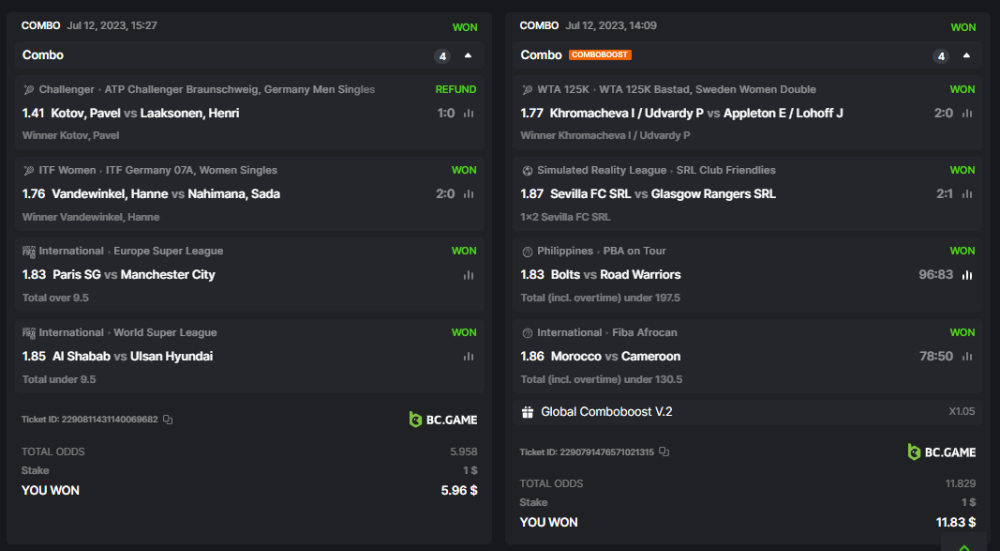Viewport: 1000px width, 551px height.
Task: Click the left ticket BC.GAME logo
Action: [443, 420]
